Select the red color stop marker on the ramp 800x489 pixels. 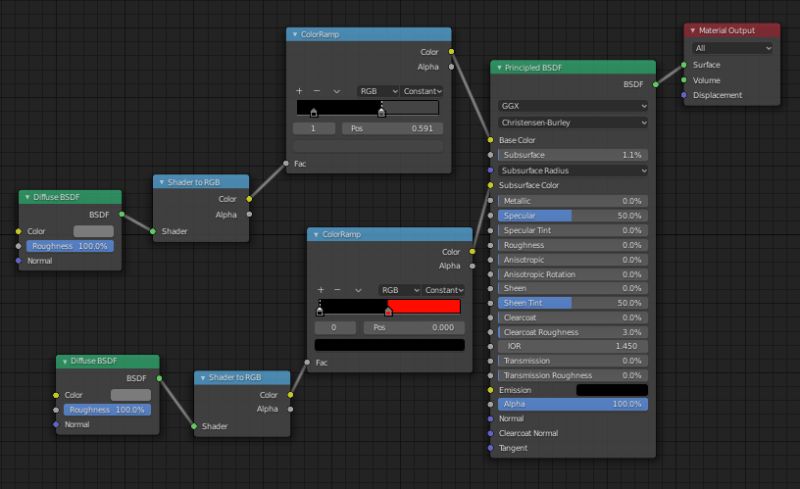388,311
